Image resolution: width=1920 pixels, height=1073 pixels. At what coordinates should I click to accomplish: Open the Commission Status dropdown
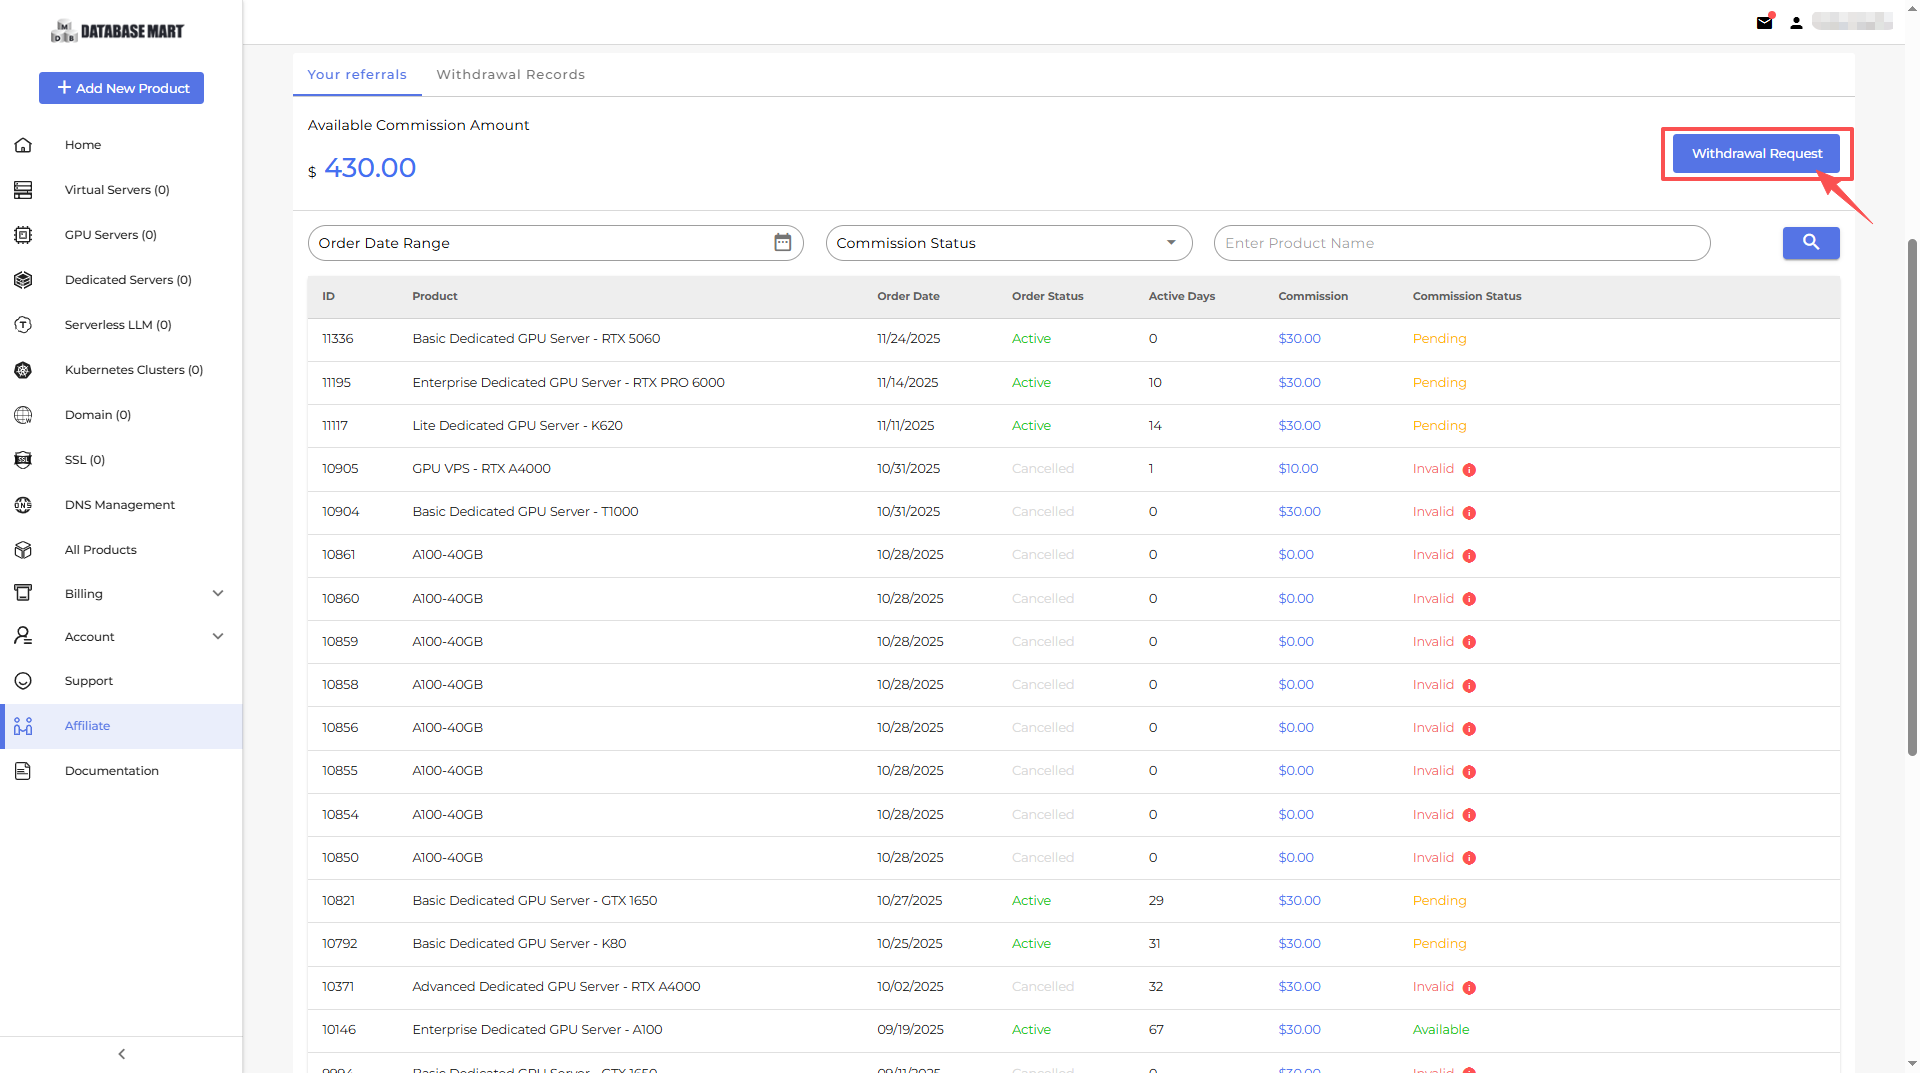tap(1009, 243)
